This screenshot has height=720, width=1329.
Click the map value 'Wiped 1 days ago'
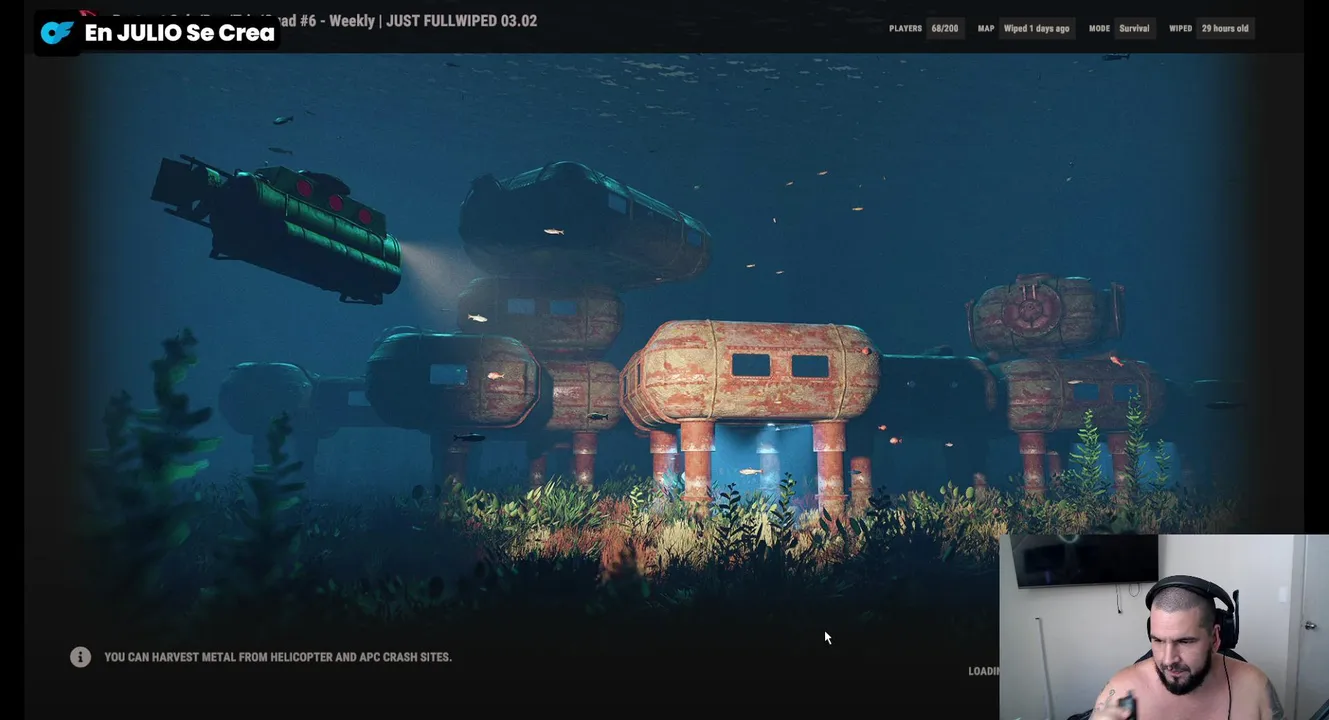1036,28
